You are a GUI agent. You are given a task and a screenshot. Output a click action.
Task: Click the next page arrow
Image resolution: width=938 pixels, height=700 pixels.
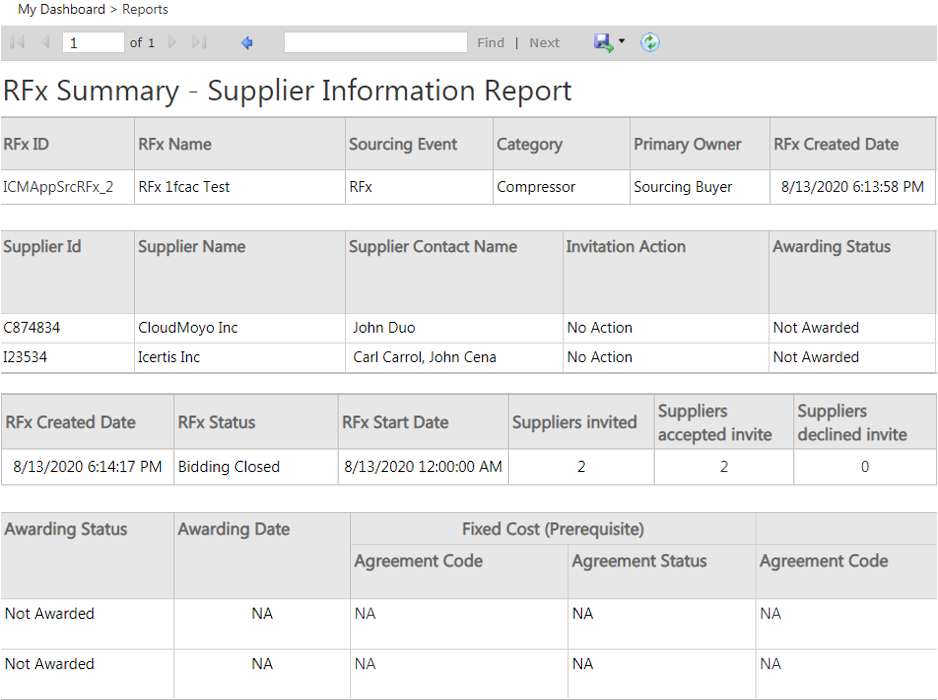172,43
